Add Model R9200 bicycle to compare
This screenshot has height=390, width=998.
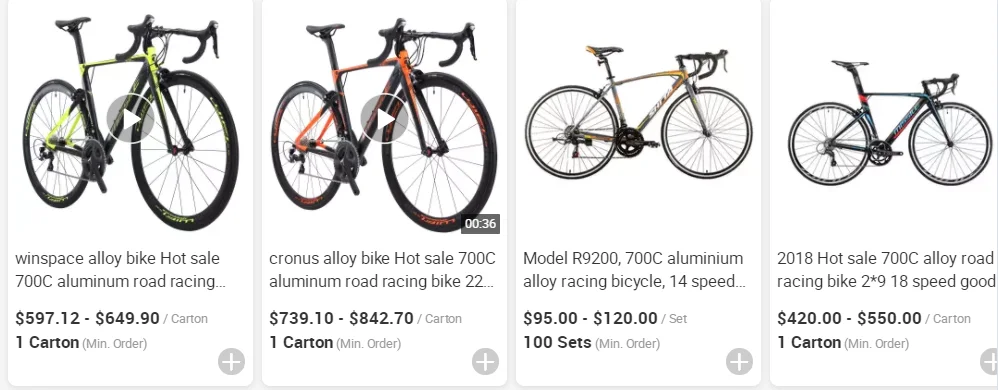[x=739, y=362]
